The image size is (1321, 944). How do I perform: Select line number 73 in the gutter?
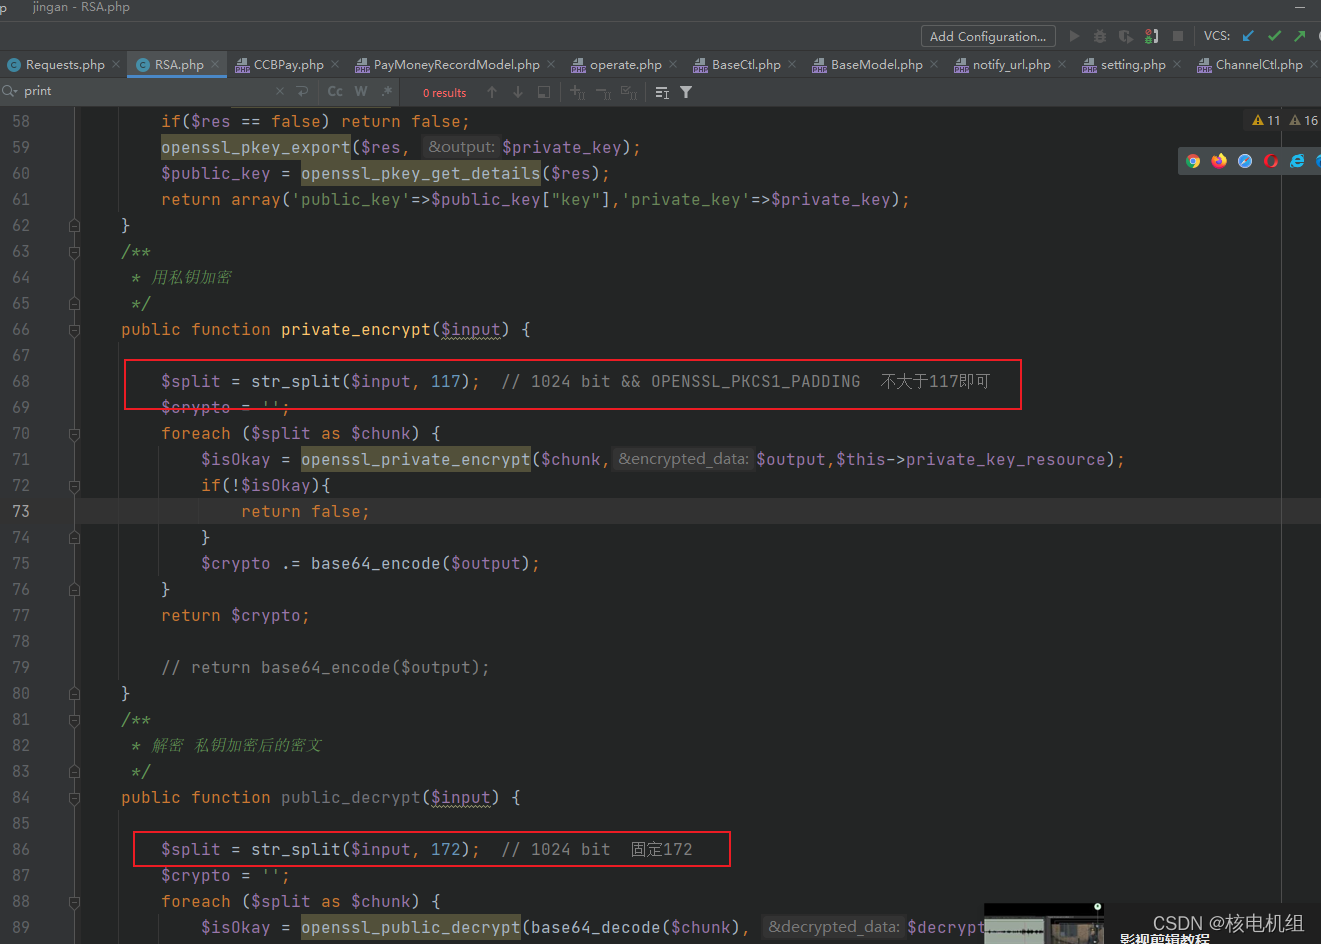22,511
